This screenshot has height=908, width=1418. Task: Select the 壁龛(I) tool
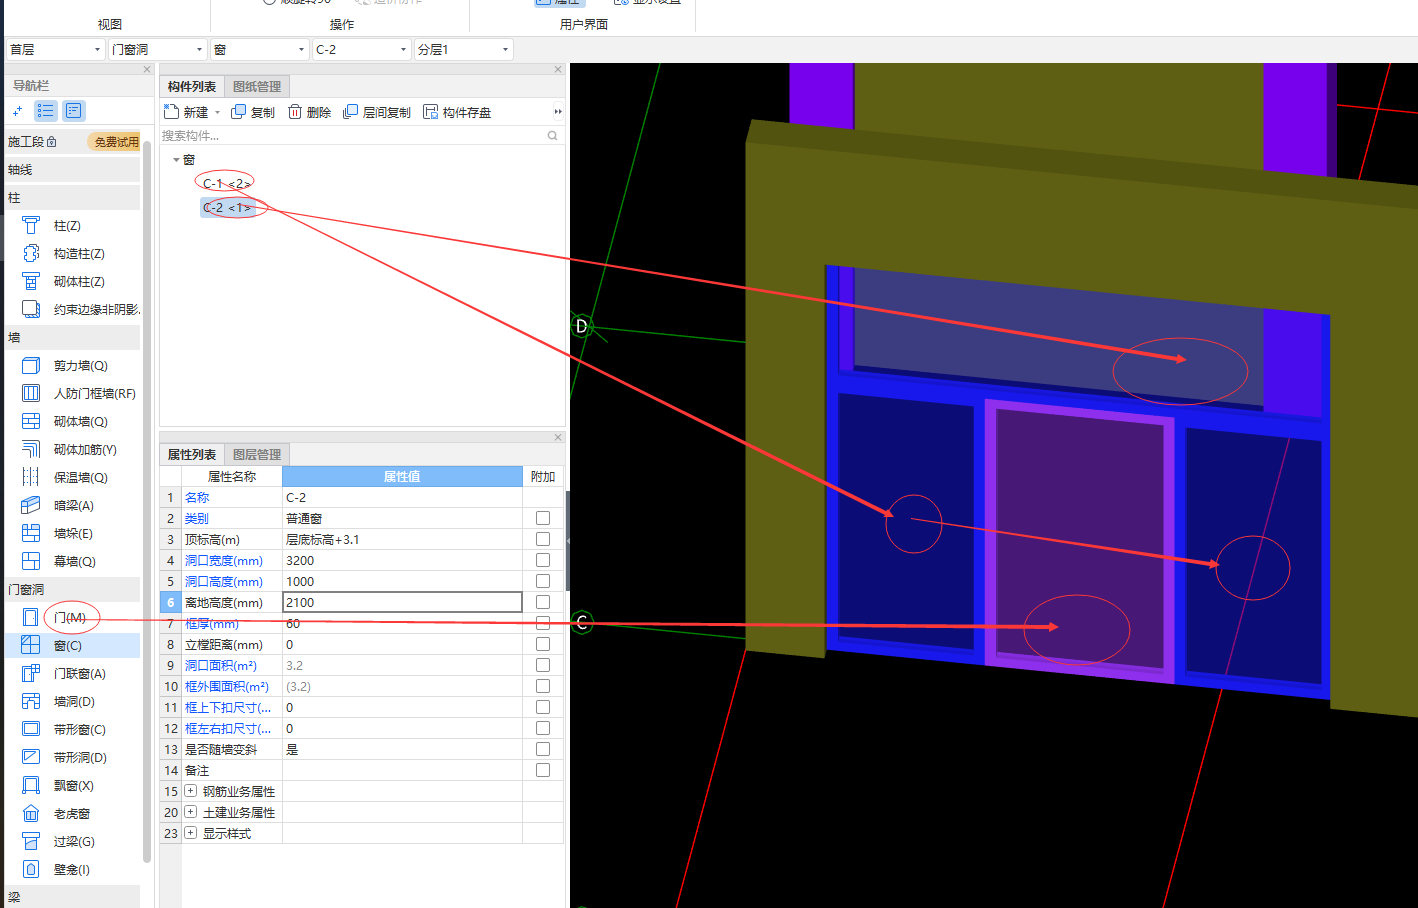coord(71,870)
